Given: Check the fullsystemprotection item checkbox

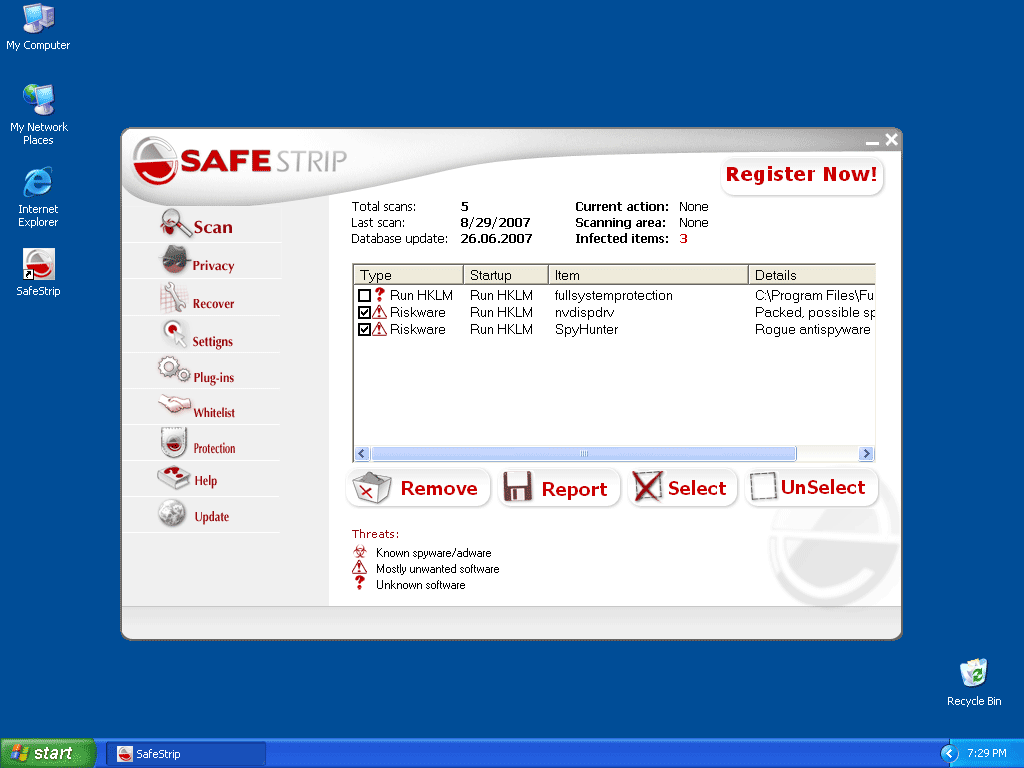Looking at the screenshot, I should [x=364, y=296].
